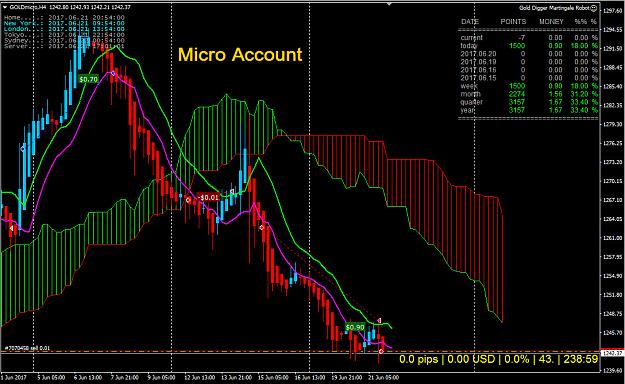Viewport: 625px width, 384px height.
Task: Click the 'current' row label
Action: (472, 37)
